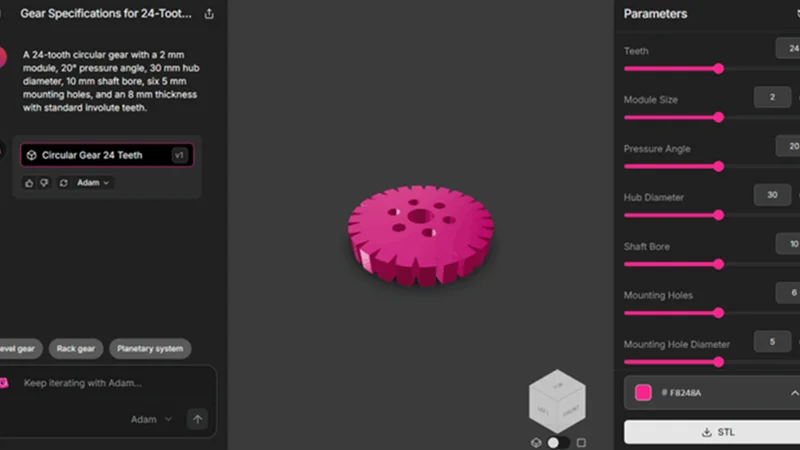Edit the Teeth value field

pyautogui.click(x=788, y=48)
